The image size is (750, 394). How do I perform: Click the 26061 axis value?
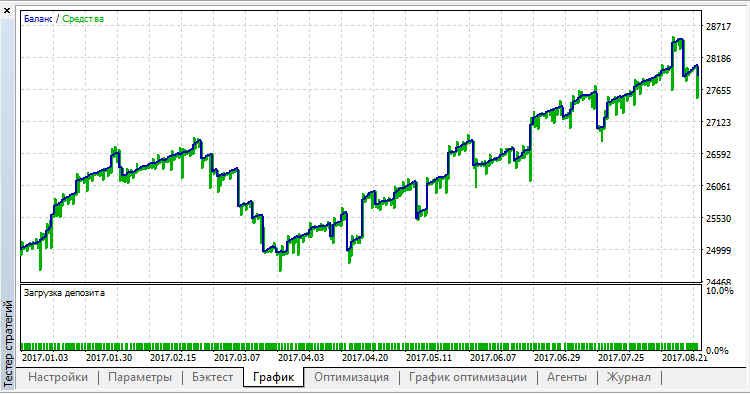pos(718,186)
